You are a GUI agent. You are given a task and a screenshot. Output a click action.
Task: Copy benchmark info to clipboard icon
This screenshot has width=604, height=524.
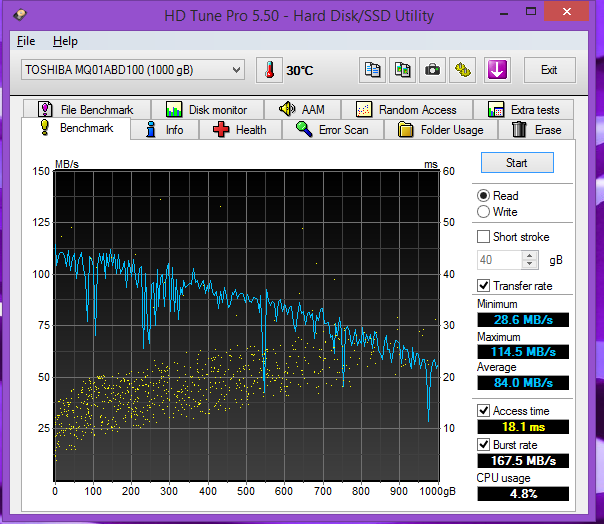372,70
